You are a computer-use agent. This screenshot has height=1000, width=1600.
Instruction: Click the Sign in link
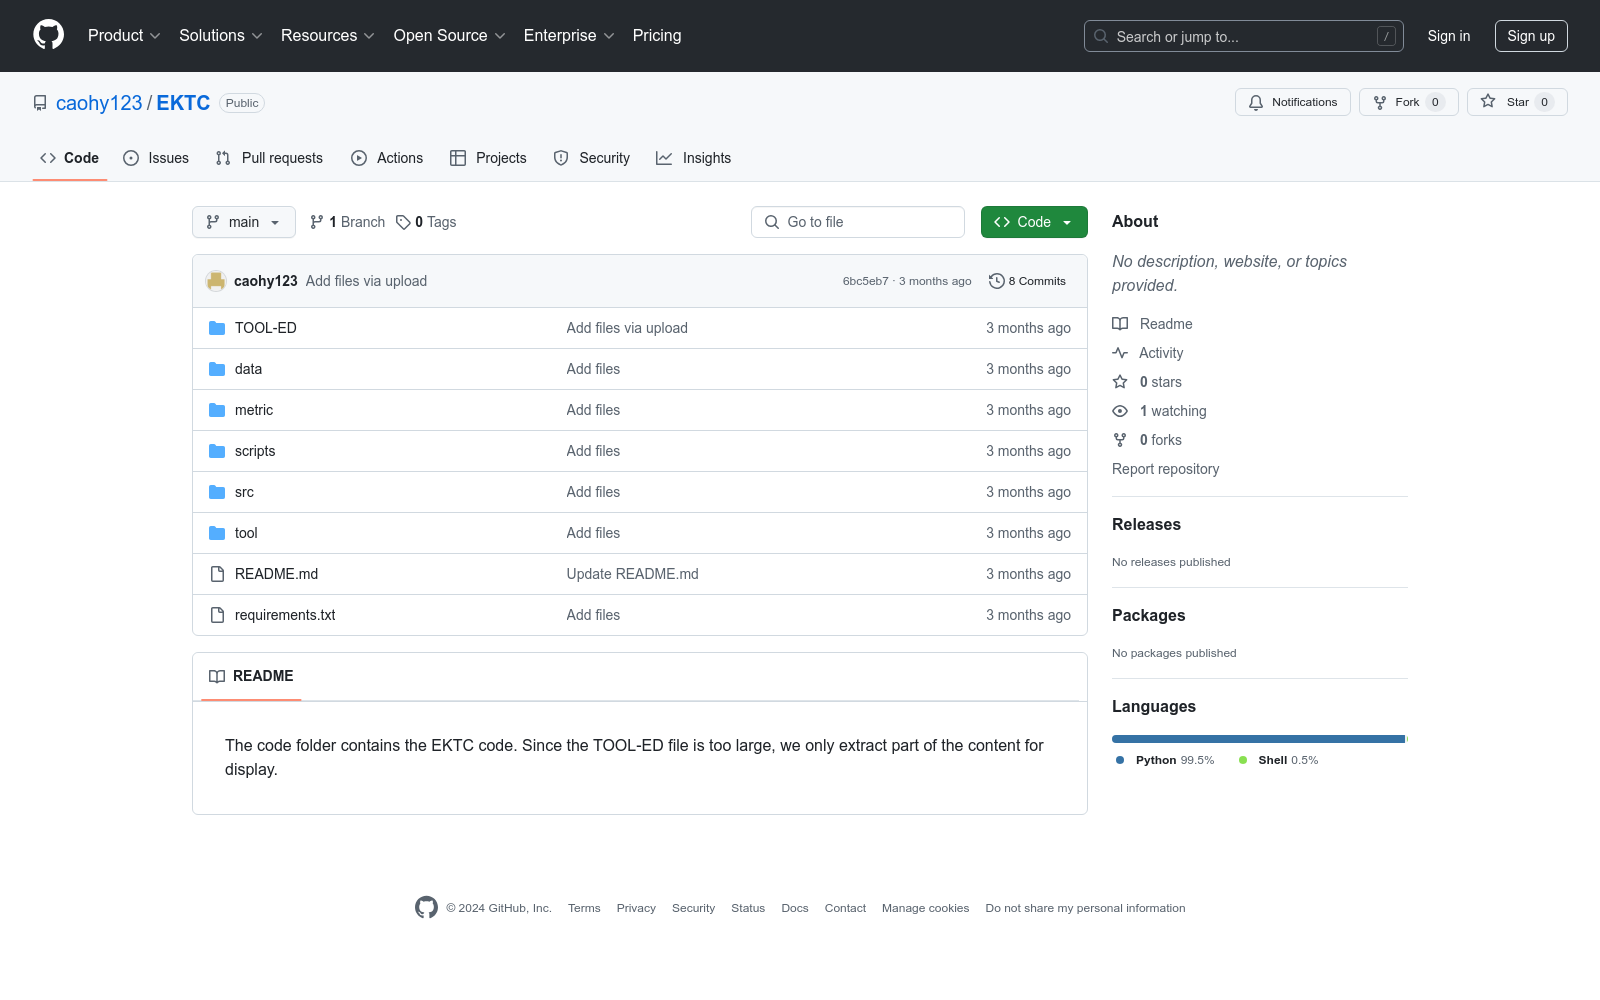[1449, 36]
